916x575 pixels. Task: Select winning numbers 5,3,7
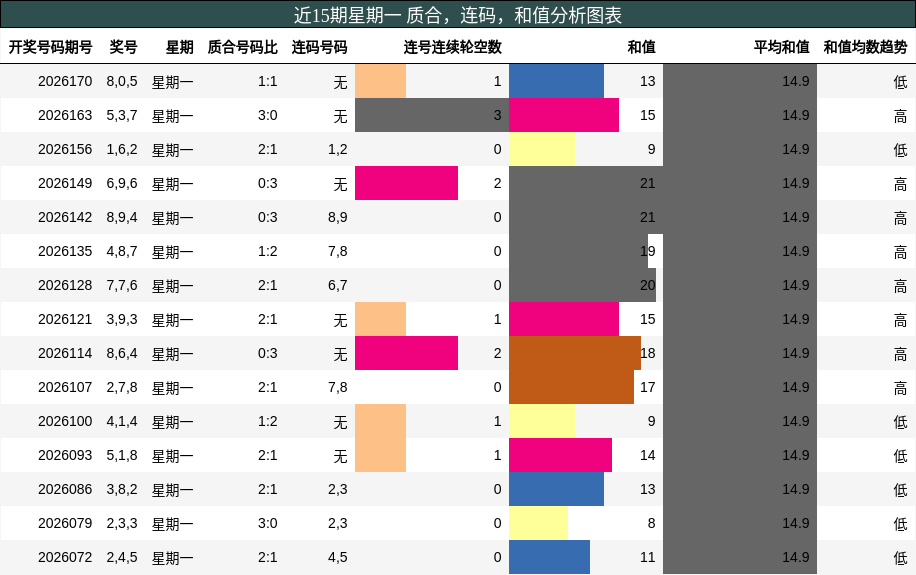click(122, 115)
